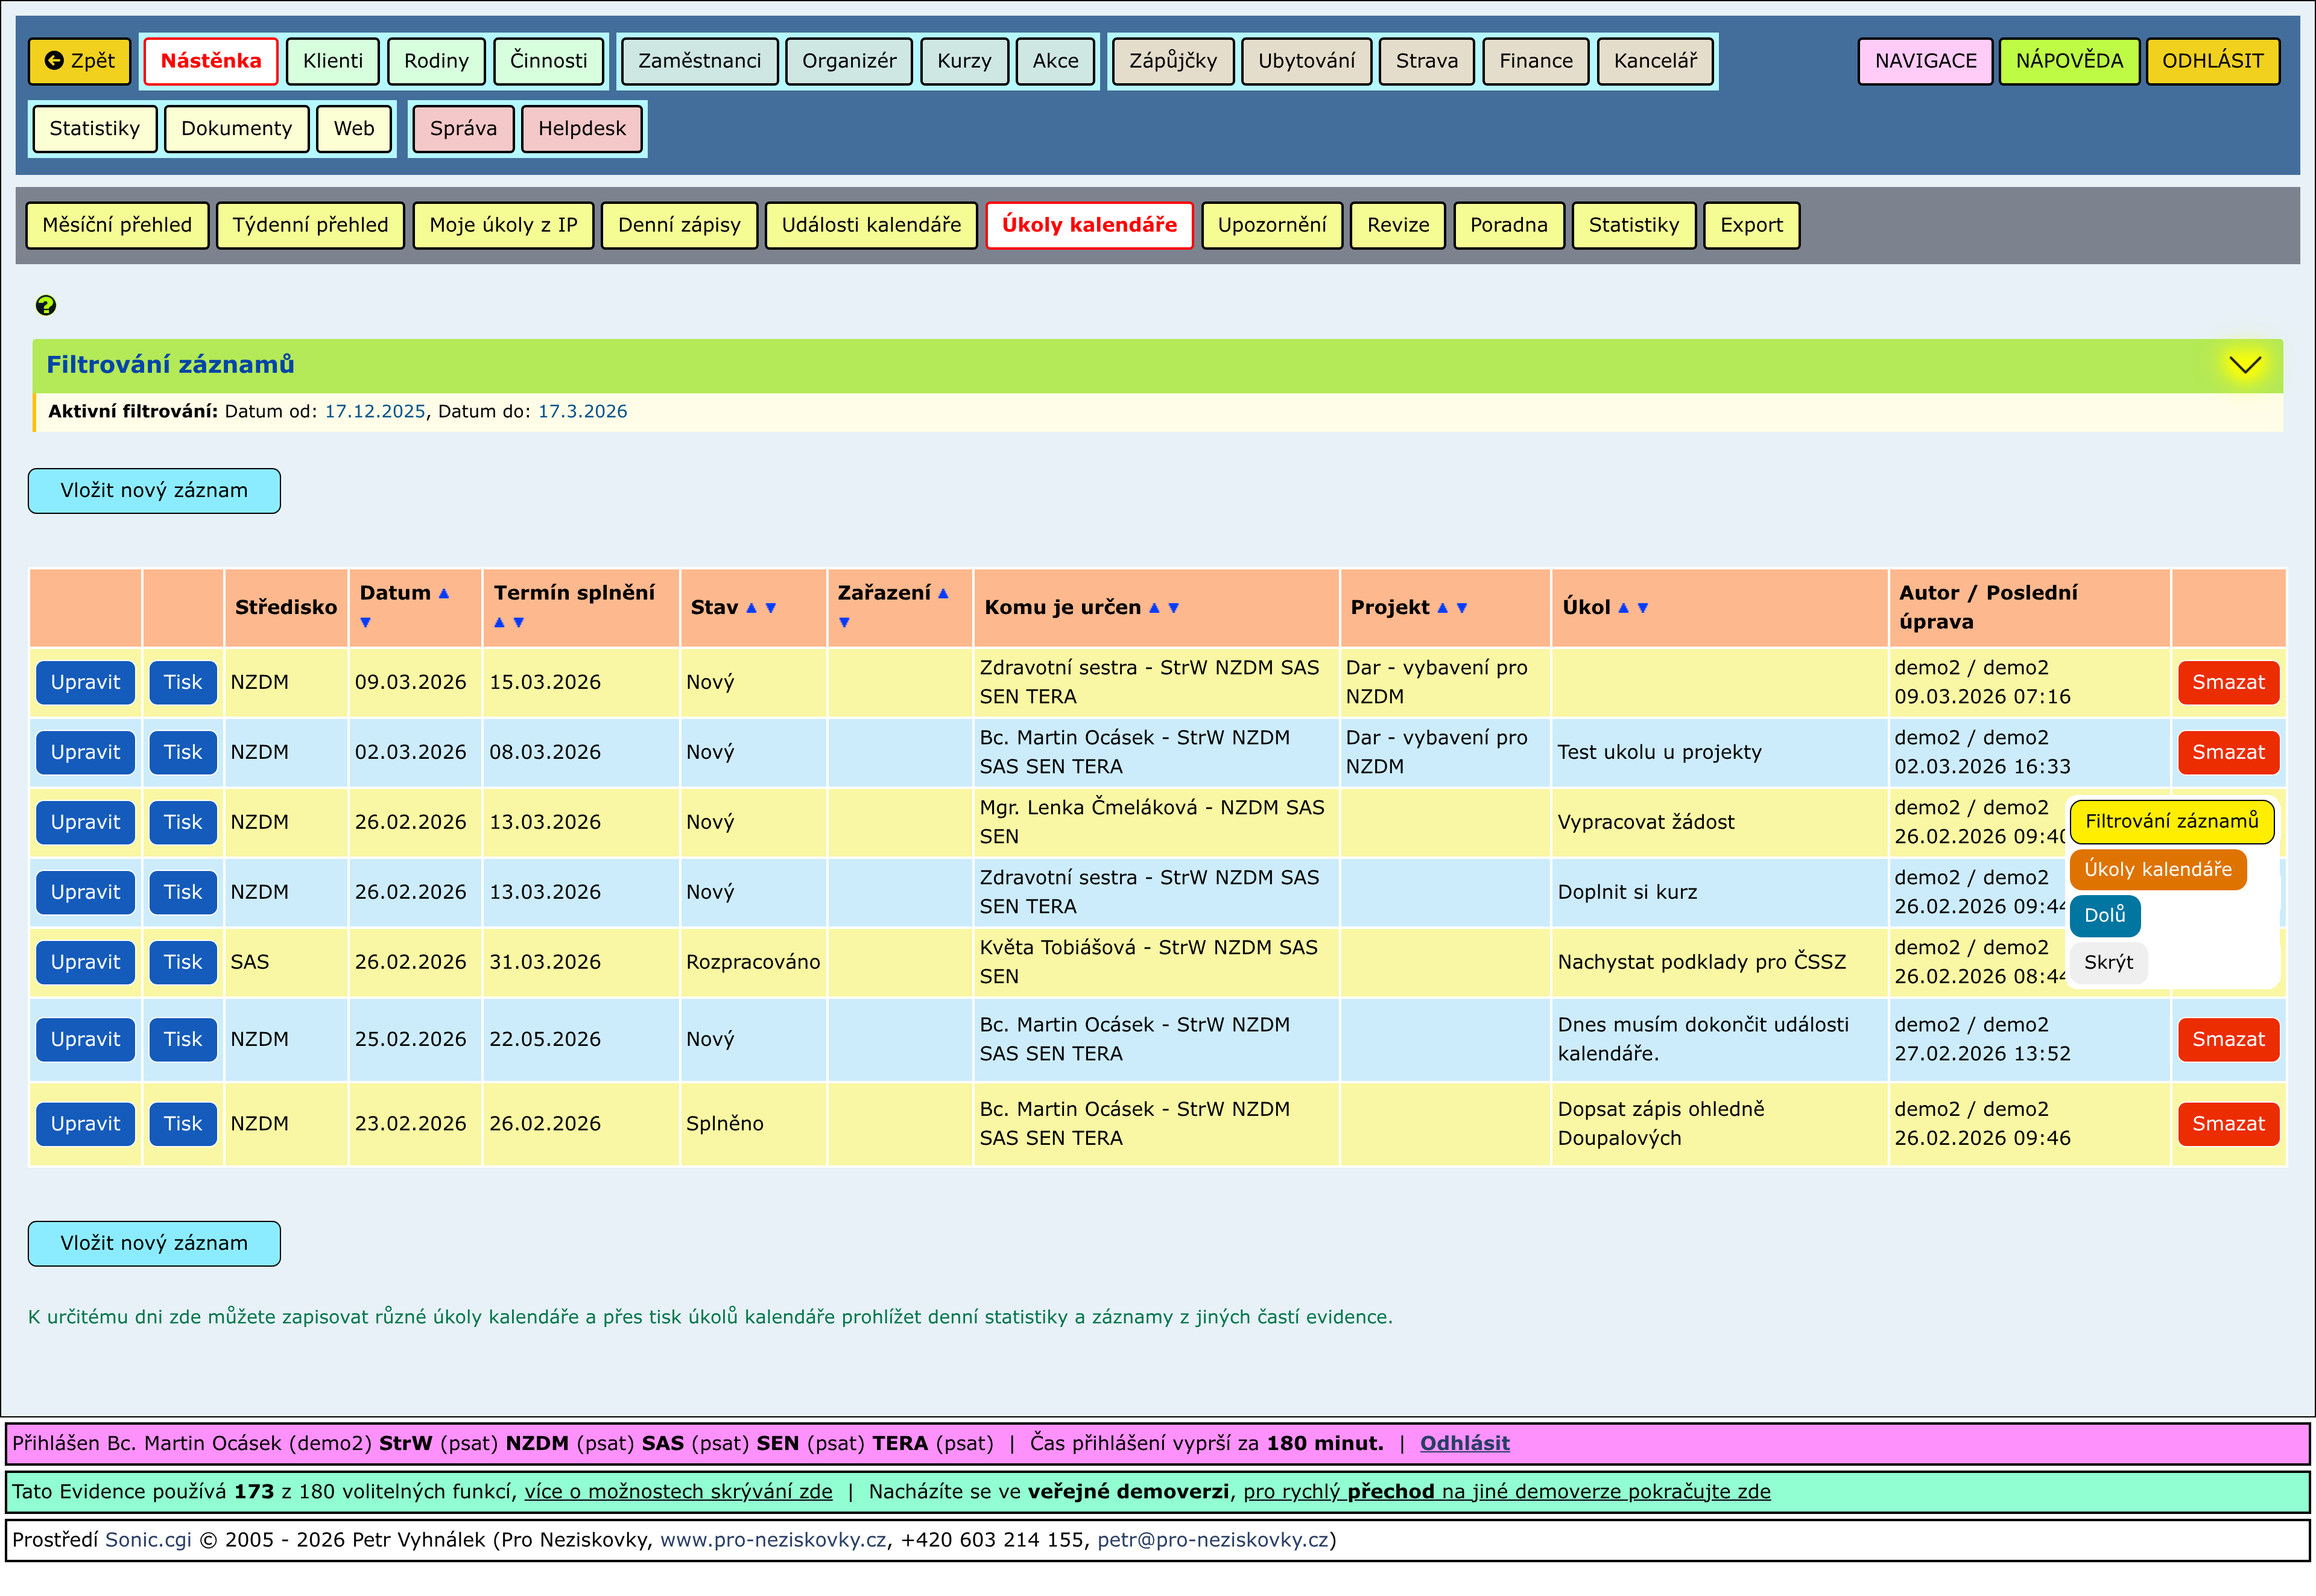Image resolution: width=2316 pixels, height=1596 pixels.
Task: Sort Komu je určen descending arrow
Action: (x=1174, y=608)
